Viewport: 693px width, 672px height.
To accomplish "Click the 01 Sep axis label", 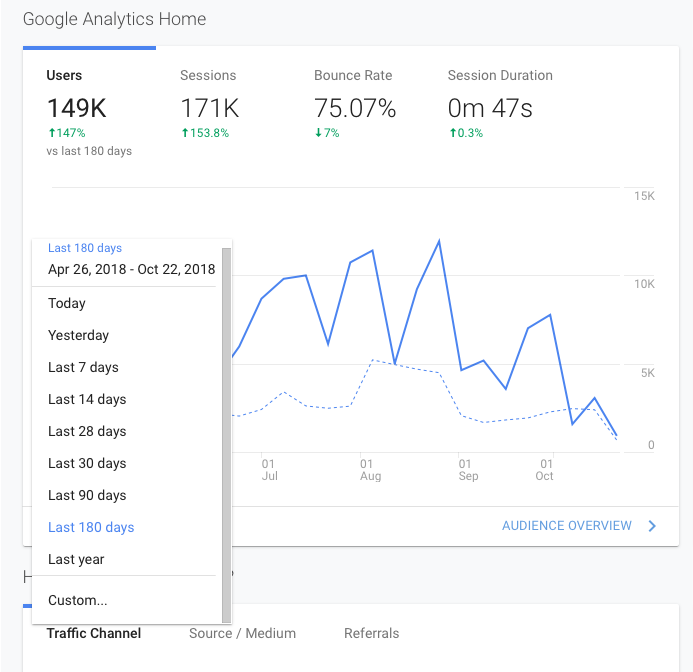I will pyautogui.click(x=468, y=470).
